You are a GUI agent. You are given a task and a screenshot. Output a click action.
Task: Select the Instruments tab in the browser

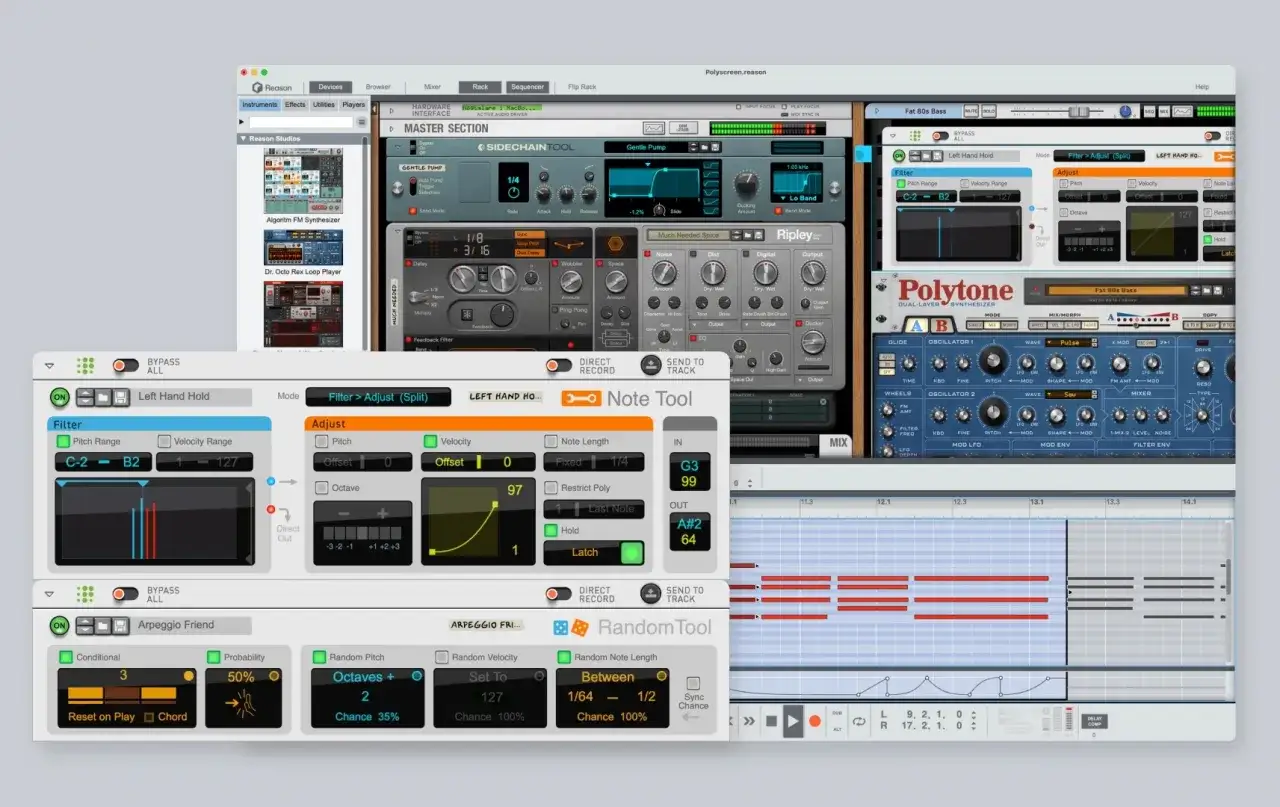click(x=260, y=104)
